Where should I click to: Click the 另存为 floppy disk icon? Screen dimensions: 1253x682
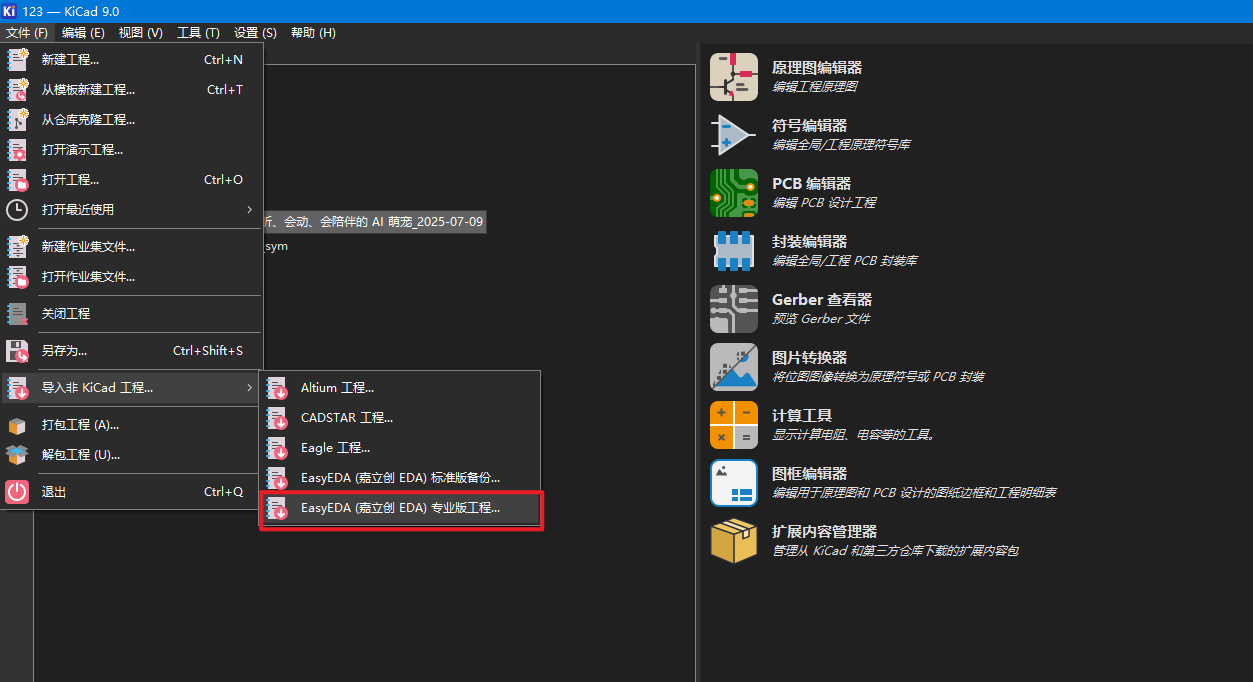(x=18, y=351)
